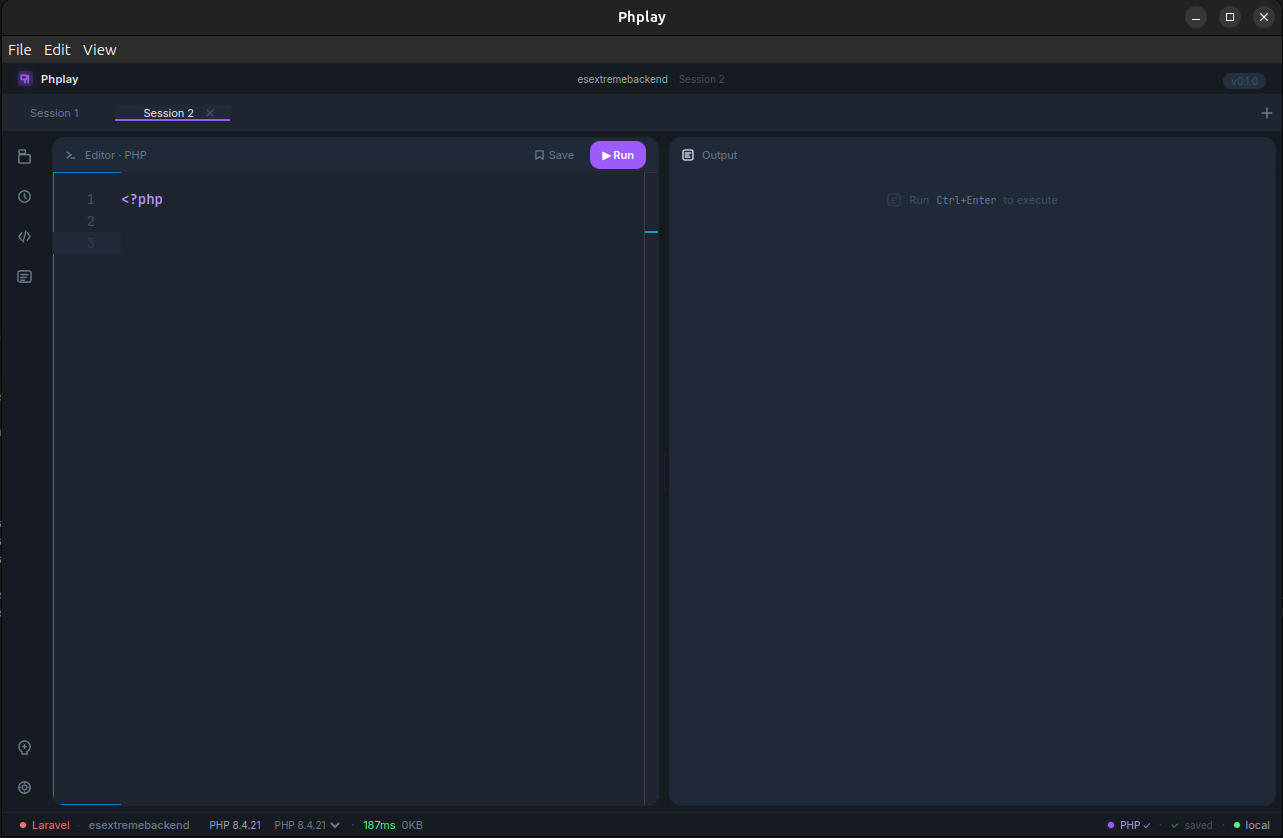
Task: Click line number 2 in the gutter
Action: (x=91, y=221)
